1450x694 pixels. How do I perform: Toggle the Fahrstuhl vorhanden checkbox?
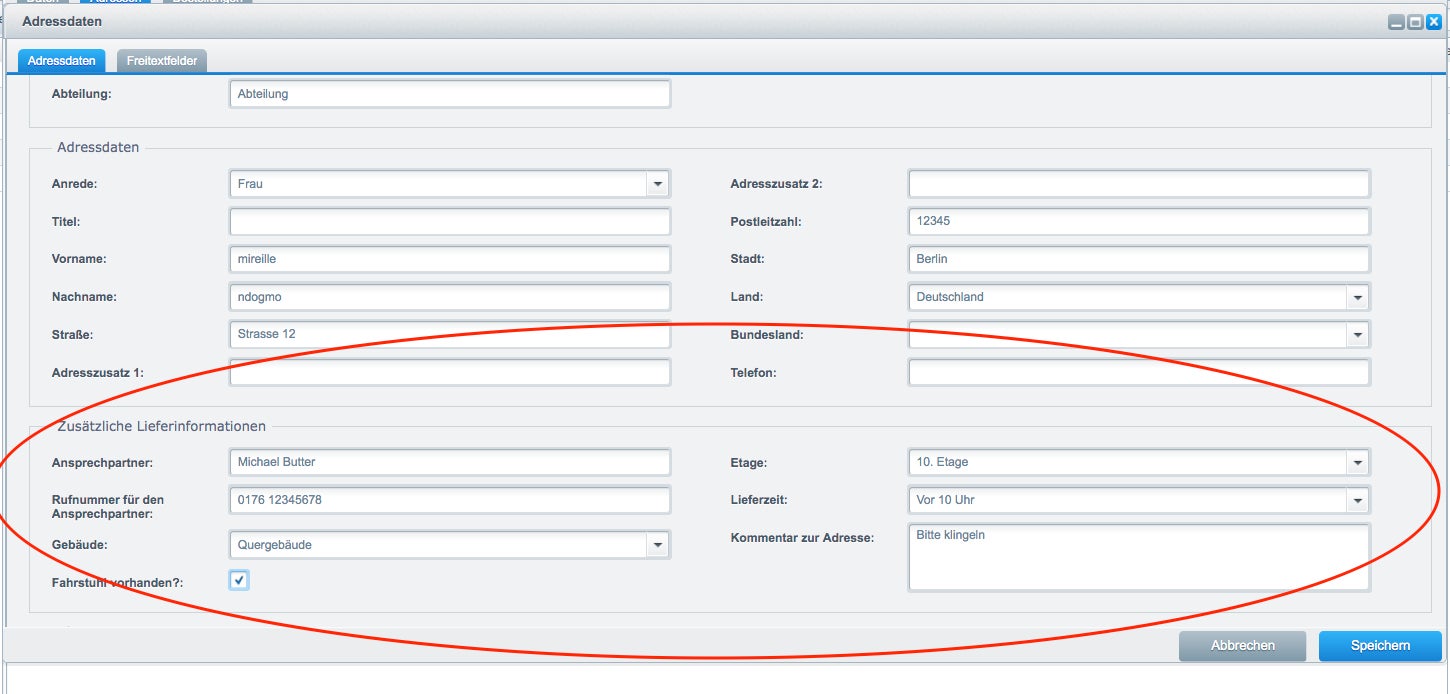pyautogui.click(x=239, y=580)
